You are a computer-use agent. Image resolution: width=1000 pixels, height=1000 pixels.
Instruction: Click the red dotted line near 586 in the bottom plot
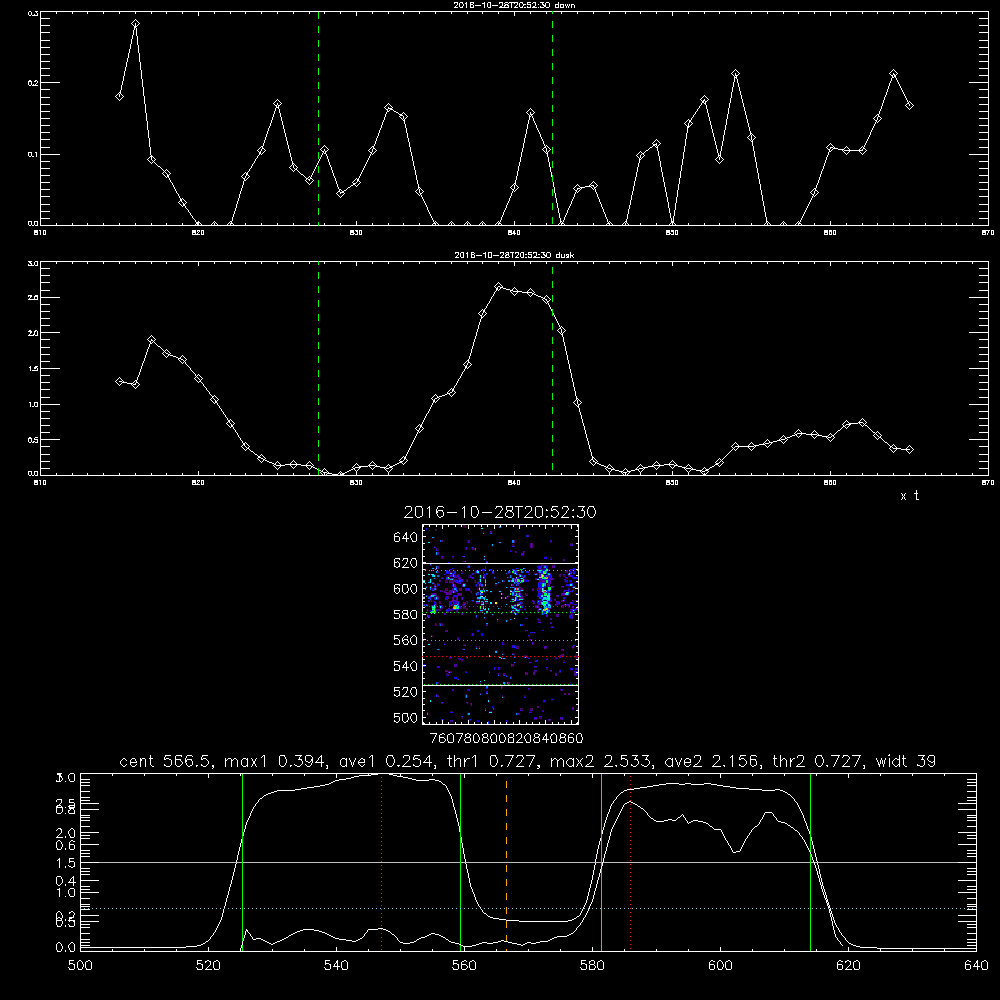(631, 861)
